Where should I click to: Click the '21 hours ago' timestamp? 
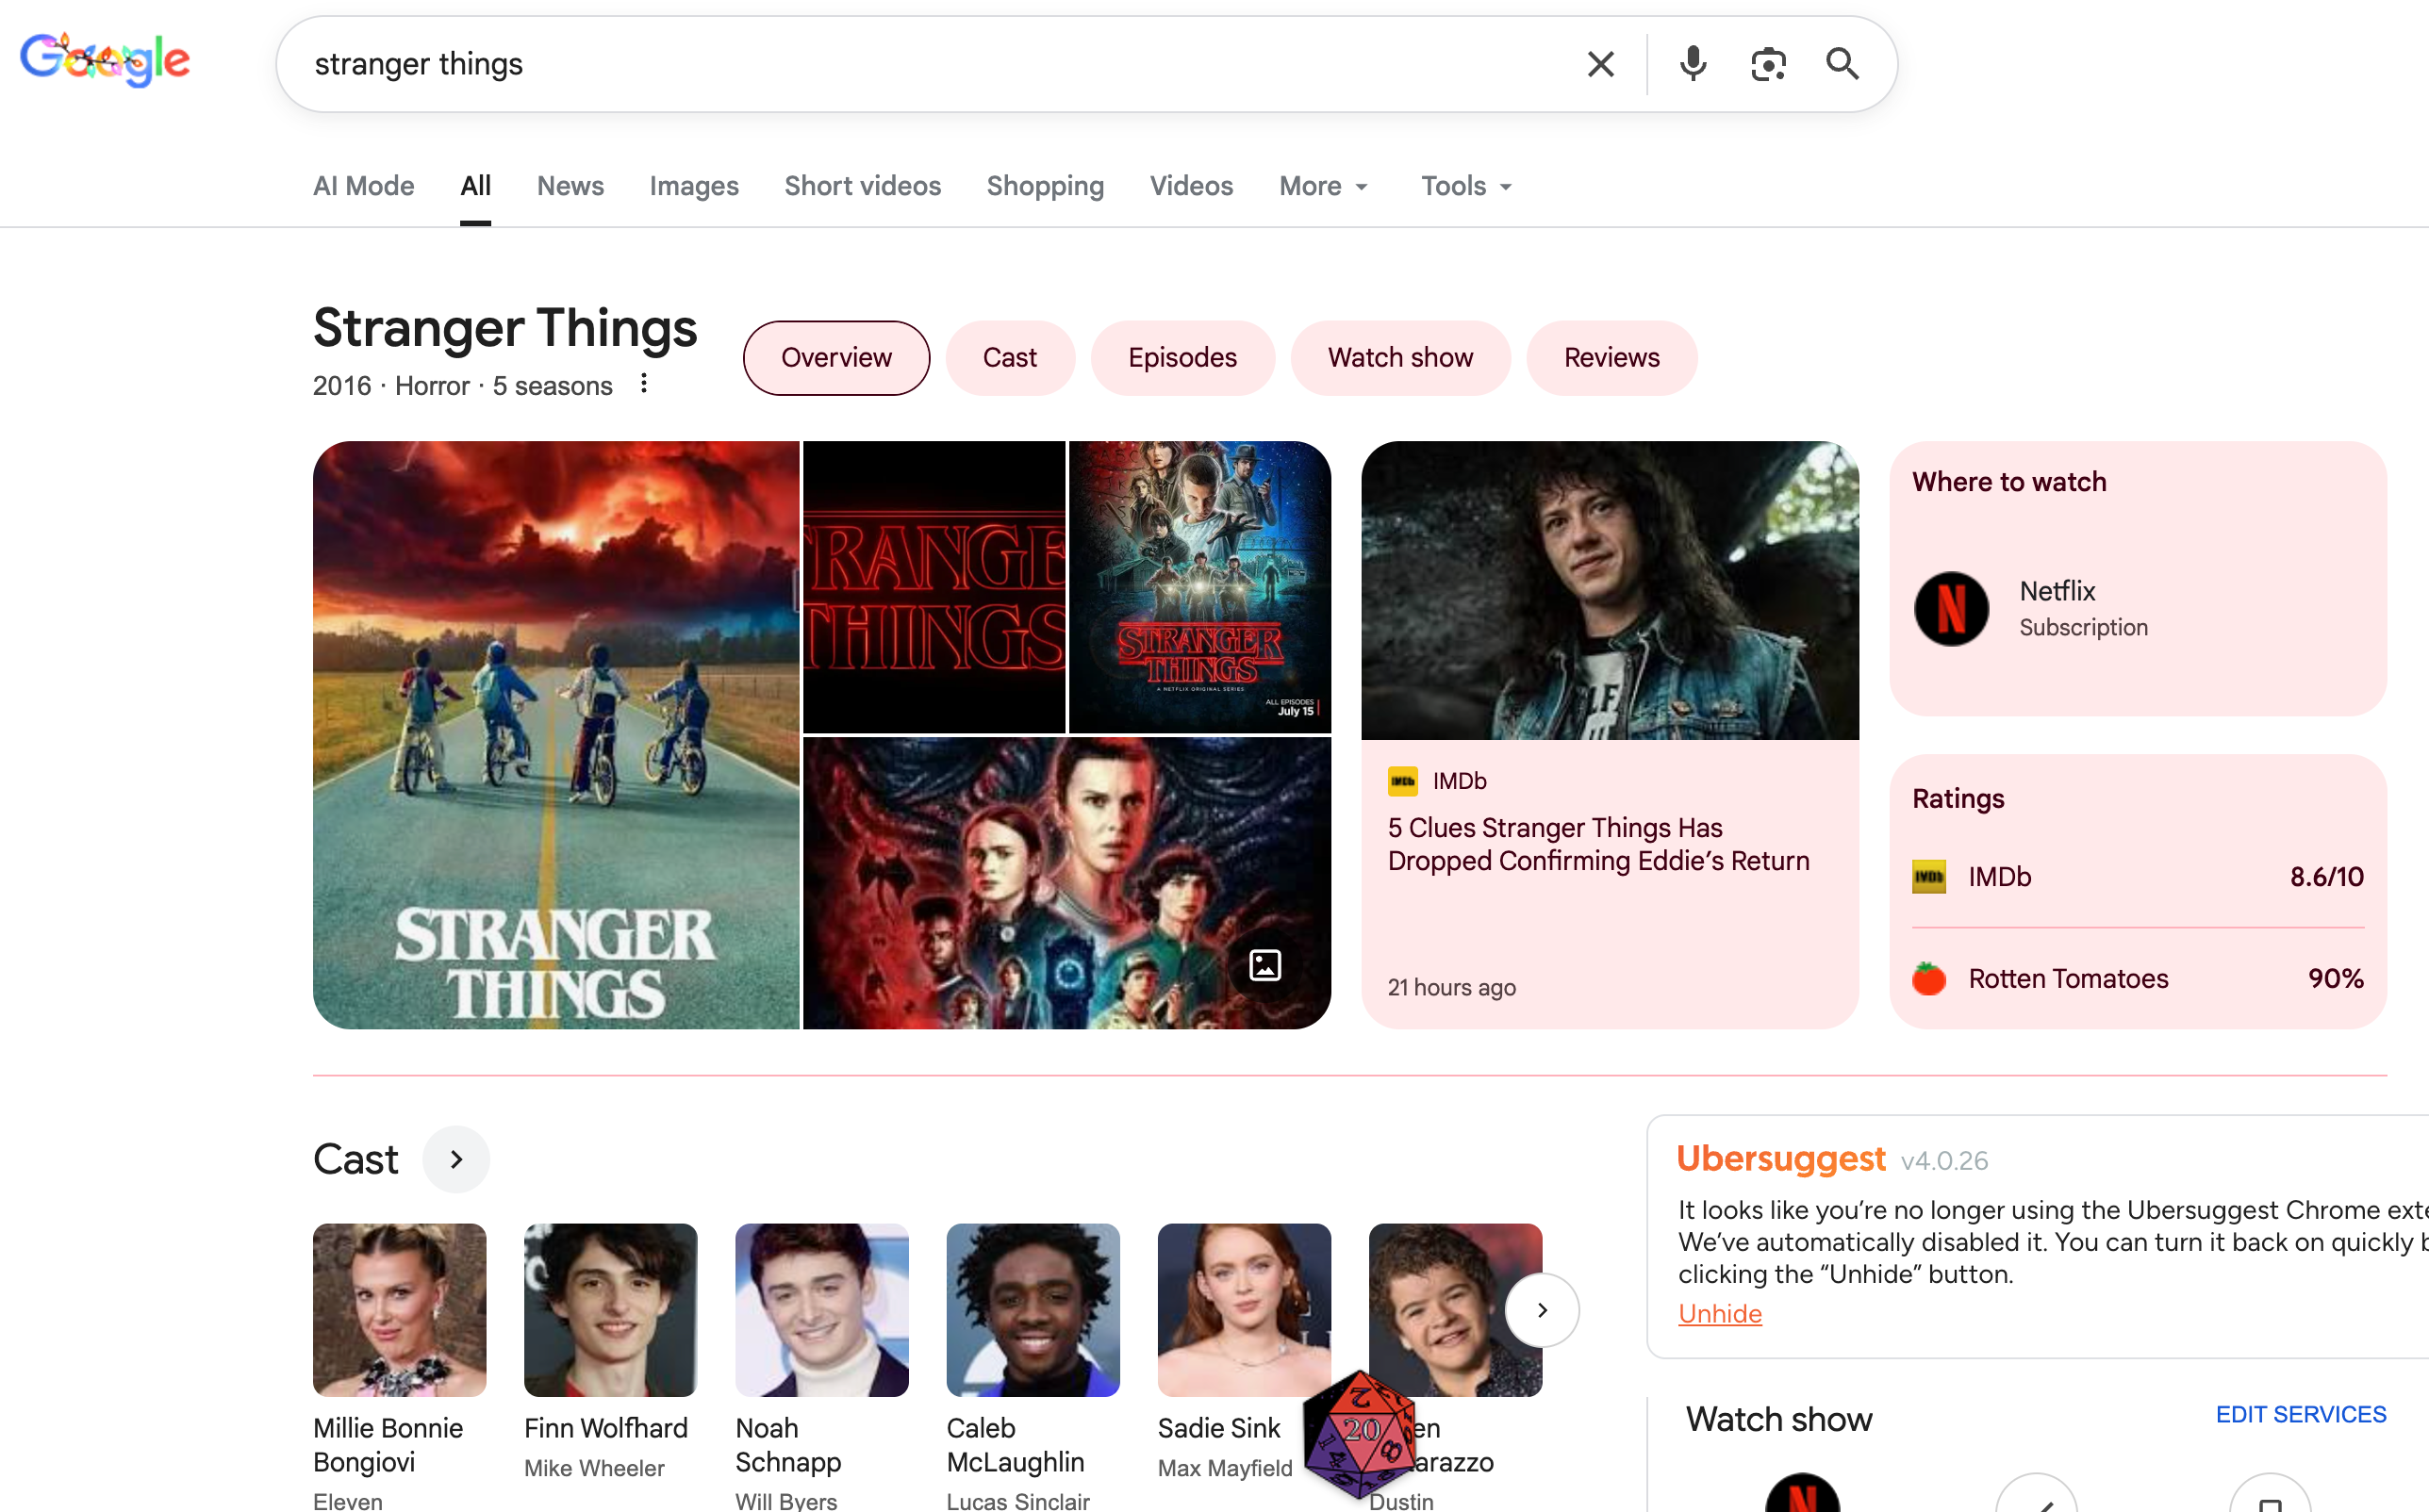1451,987
